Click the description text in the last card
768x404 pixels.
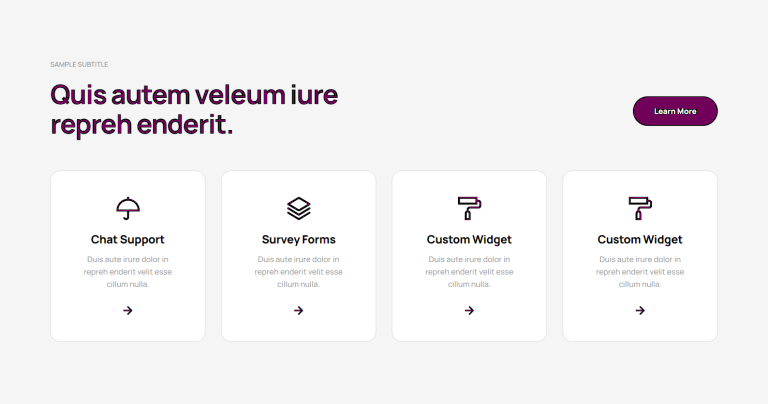click(x=640, y=272)
